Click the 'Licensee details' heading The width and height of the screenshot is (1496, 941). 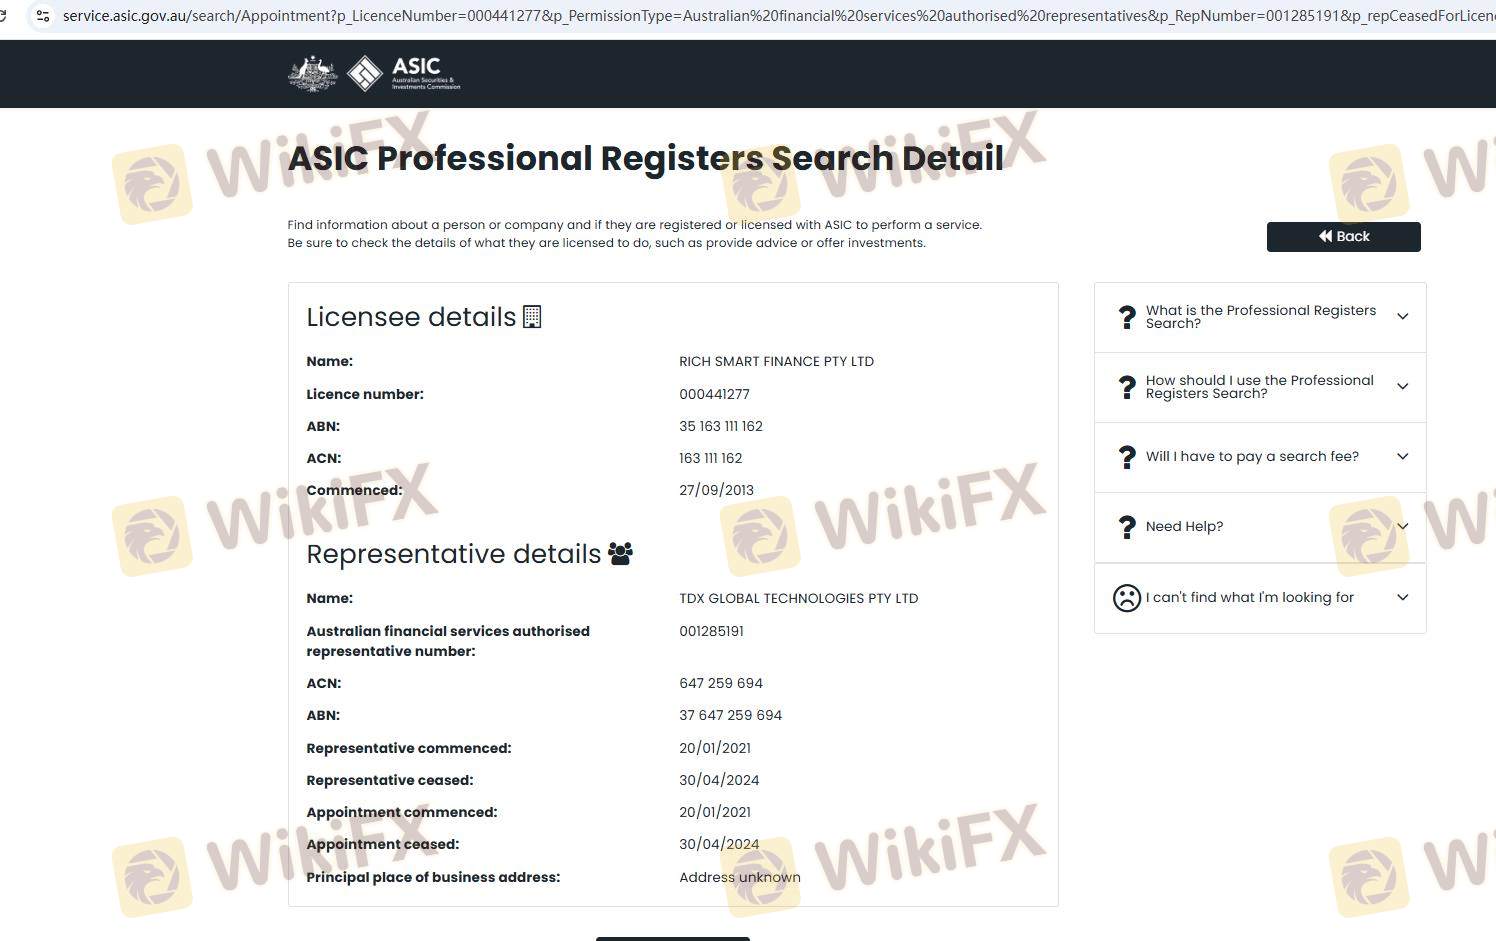pyautogui.click(x=411, y=317)
